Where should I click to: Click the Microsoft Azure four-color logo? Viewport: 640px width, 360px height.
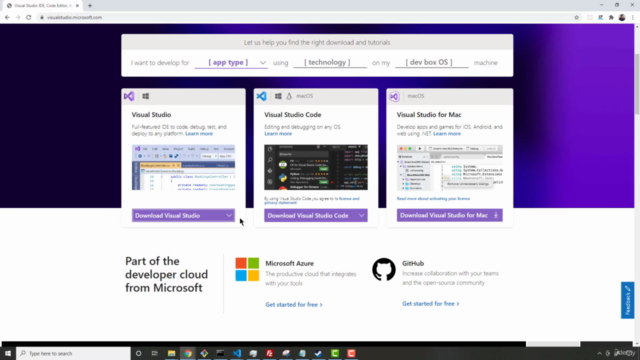pyautogui.click(x=247, y=269)
